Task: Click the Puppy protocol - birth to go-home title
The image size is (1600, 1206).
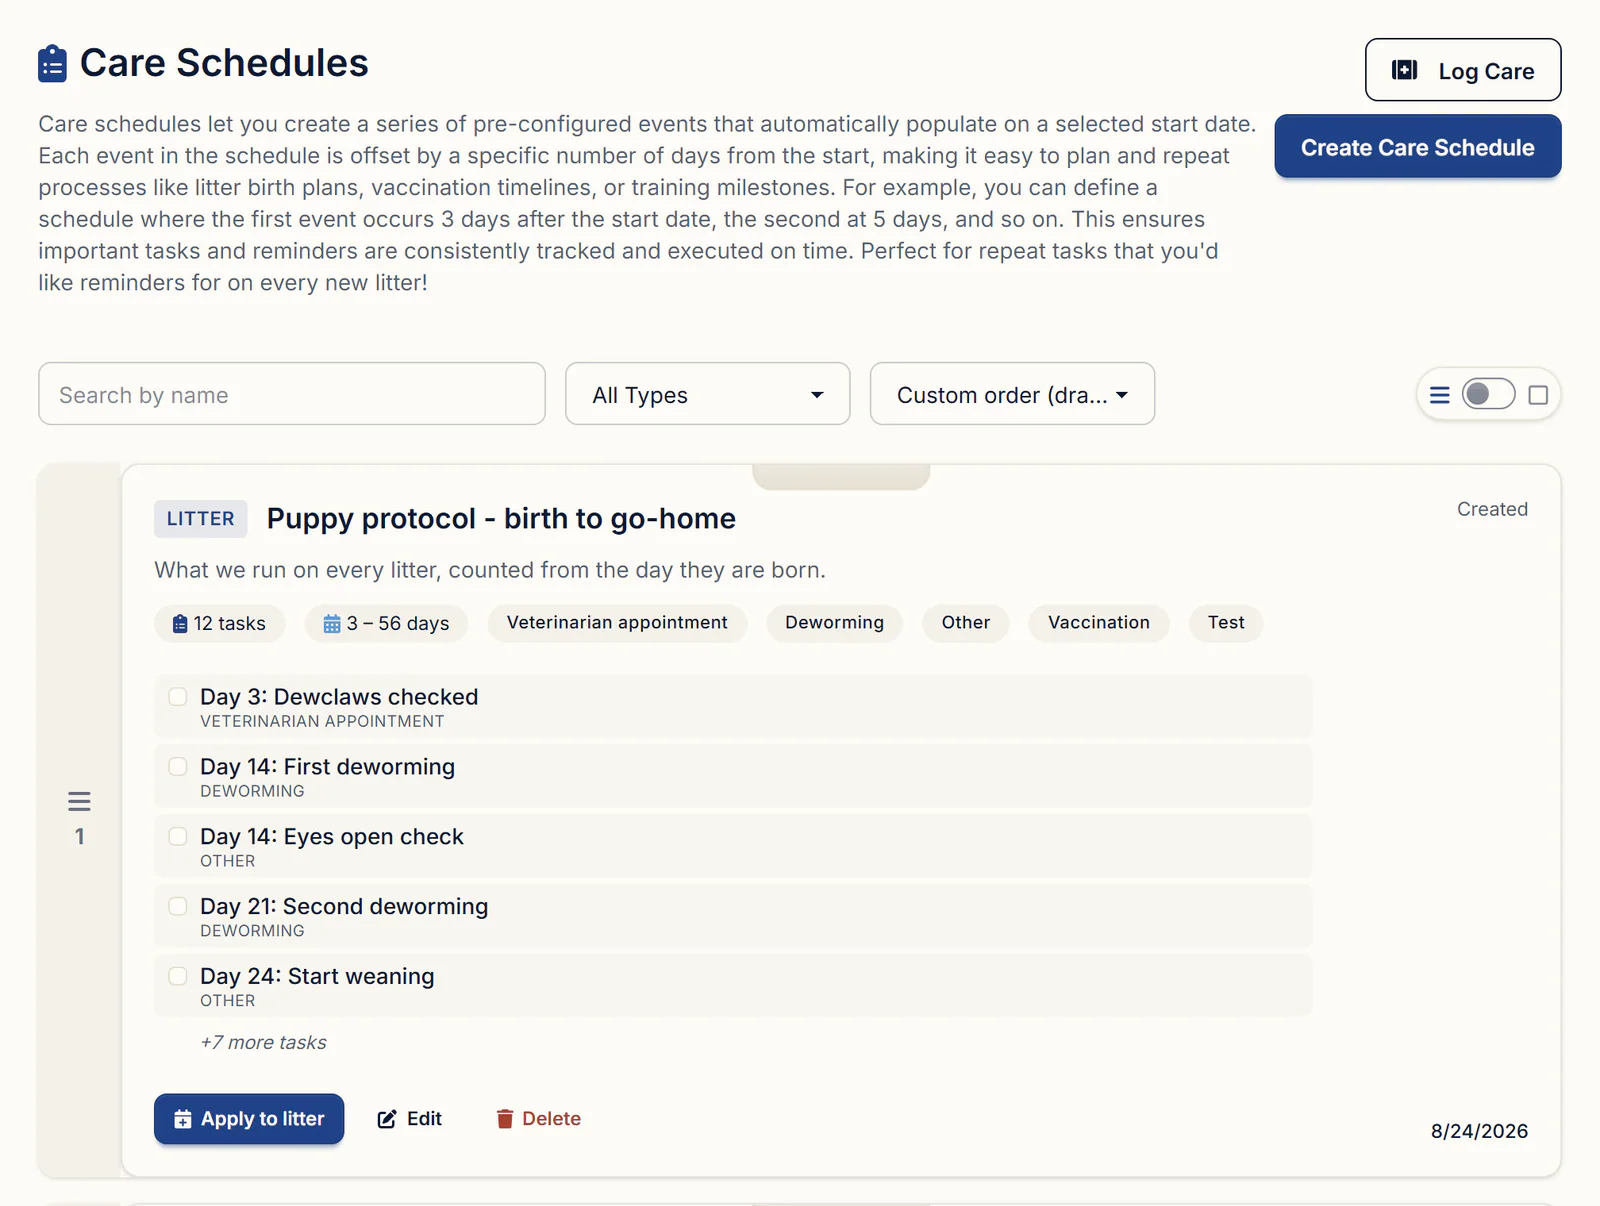Action: click(501, 519)
